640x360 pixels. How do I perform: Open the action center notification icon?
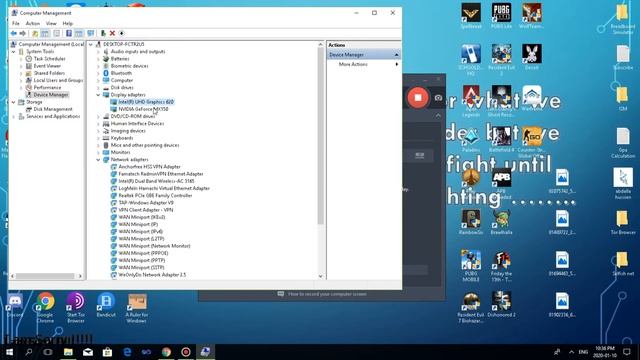click(627, 352)
